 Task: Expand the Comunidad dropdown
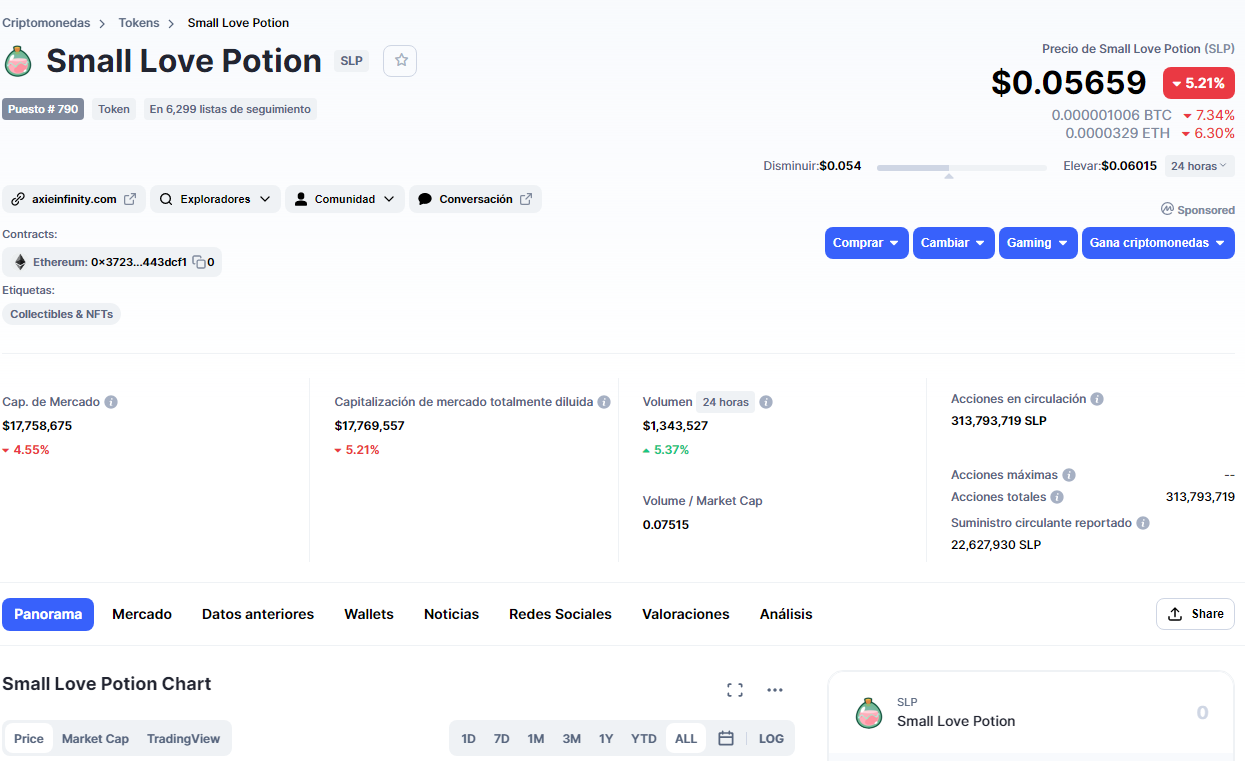[345, 199]
